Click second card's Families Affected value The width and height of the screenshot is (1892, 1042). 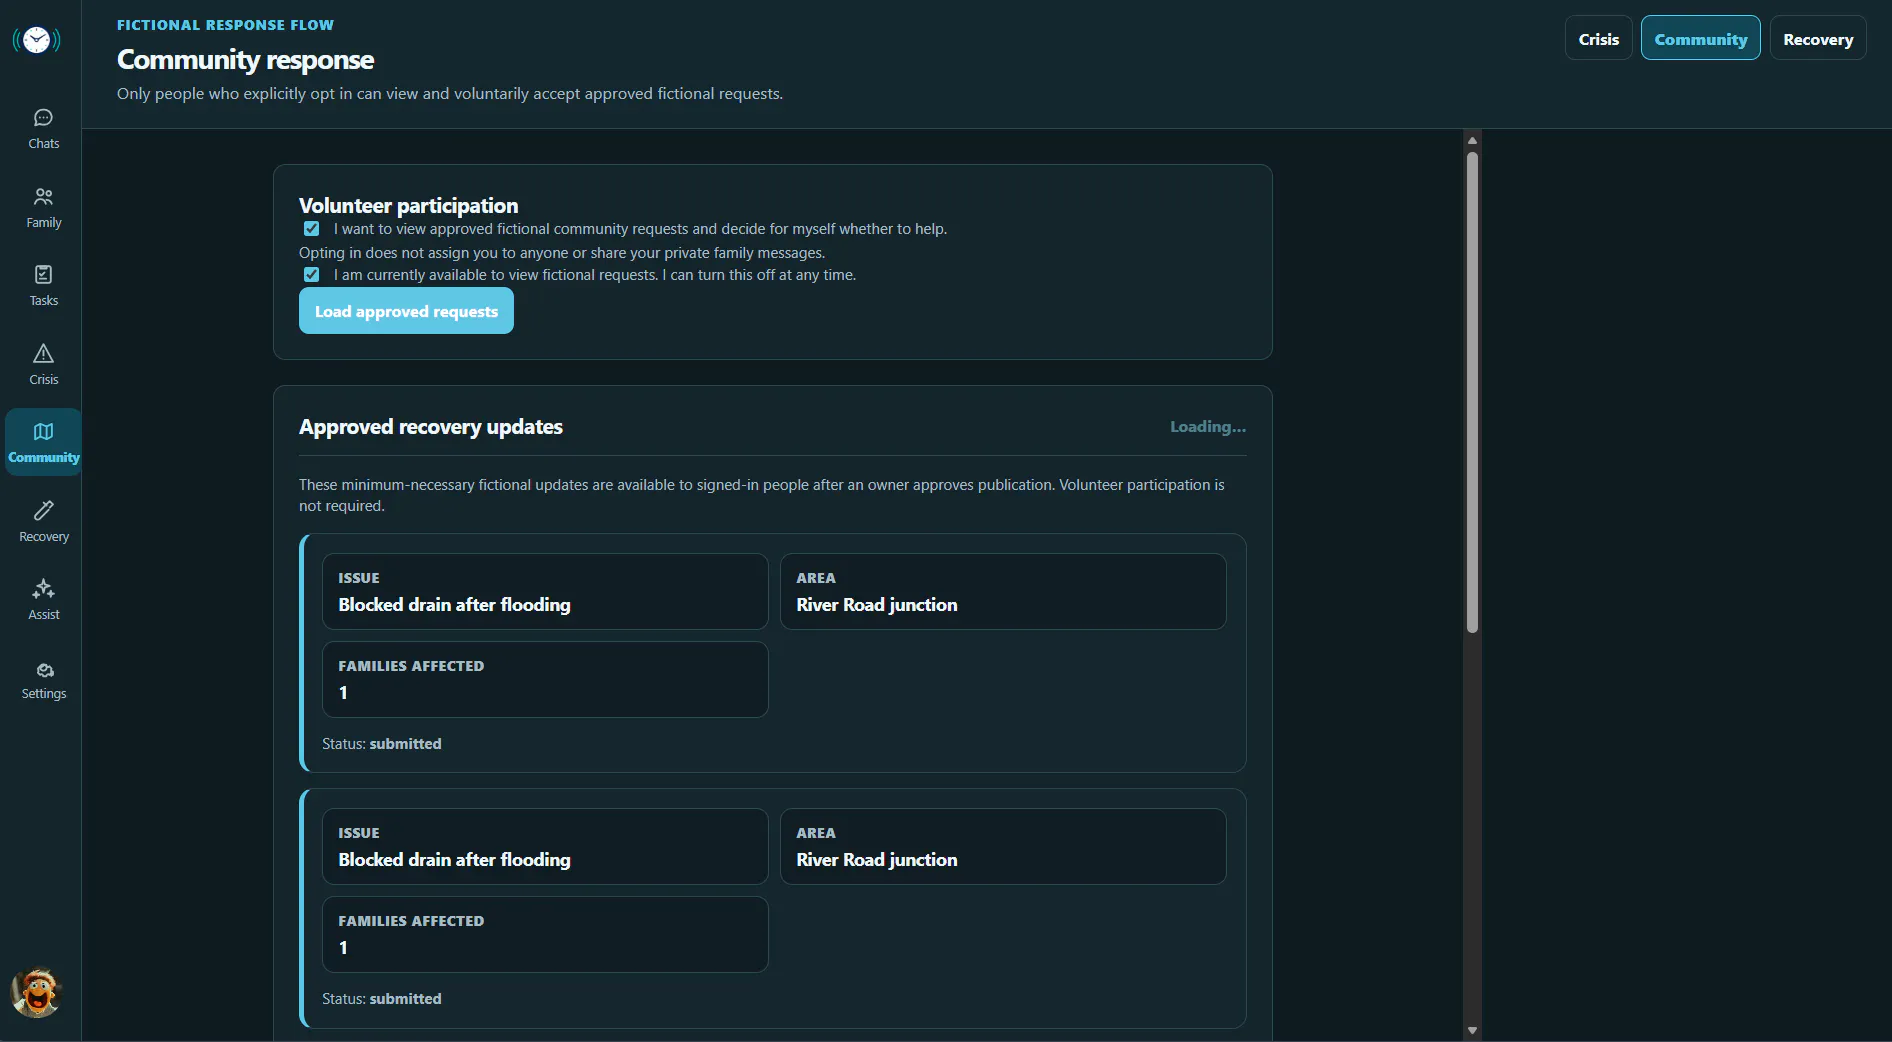point(343,948)
